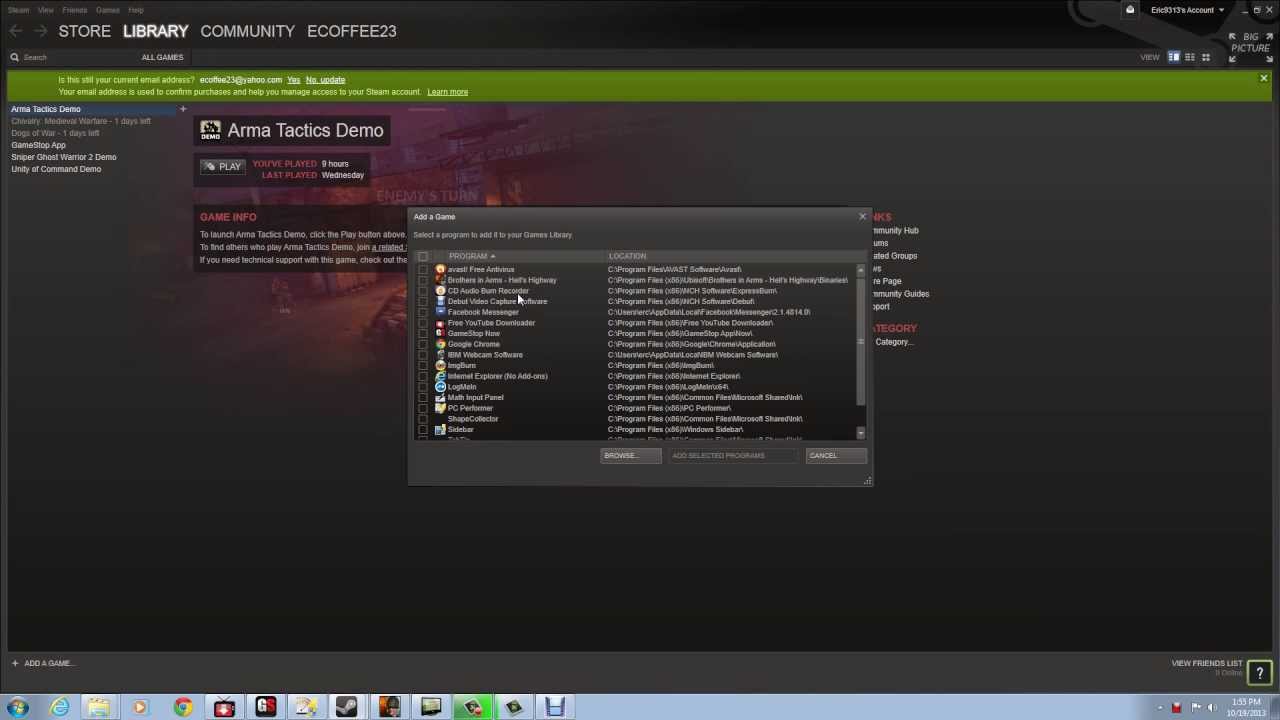Open Windows Explorer folder in taskbar
1280x720 pixels.
click(98, 708)
